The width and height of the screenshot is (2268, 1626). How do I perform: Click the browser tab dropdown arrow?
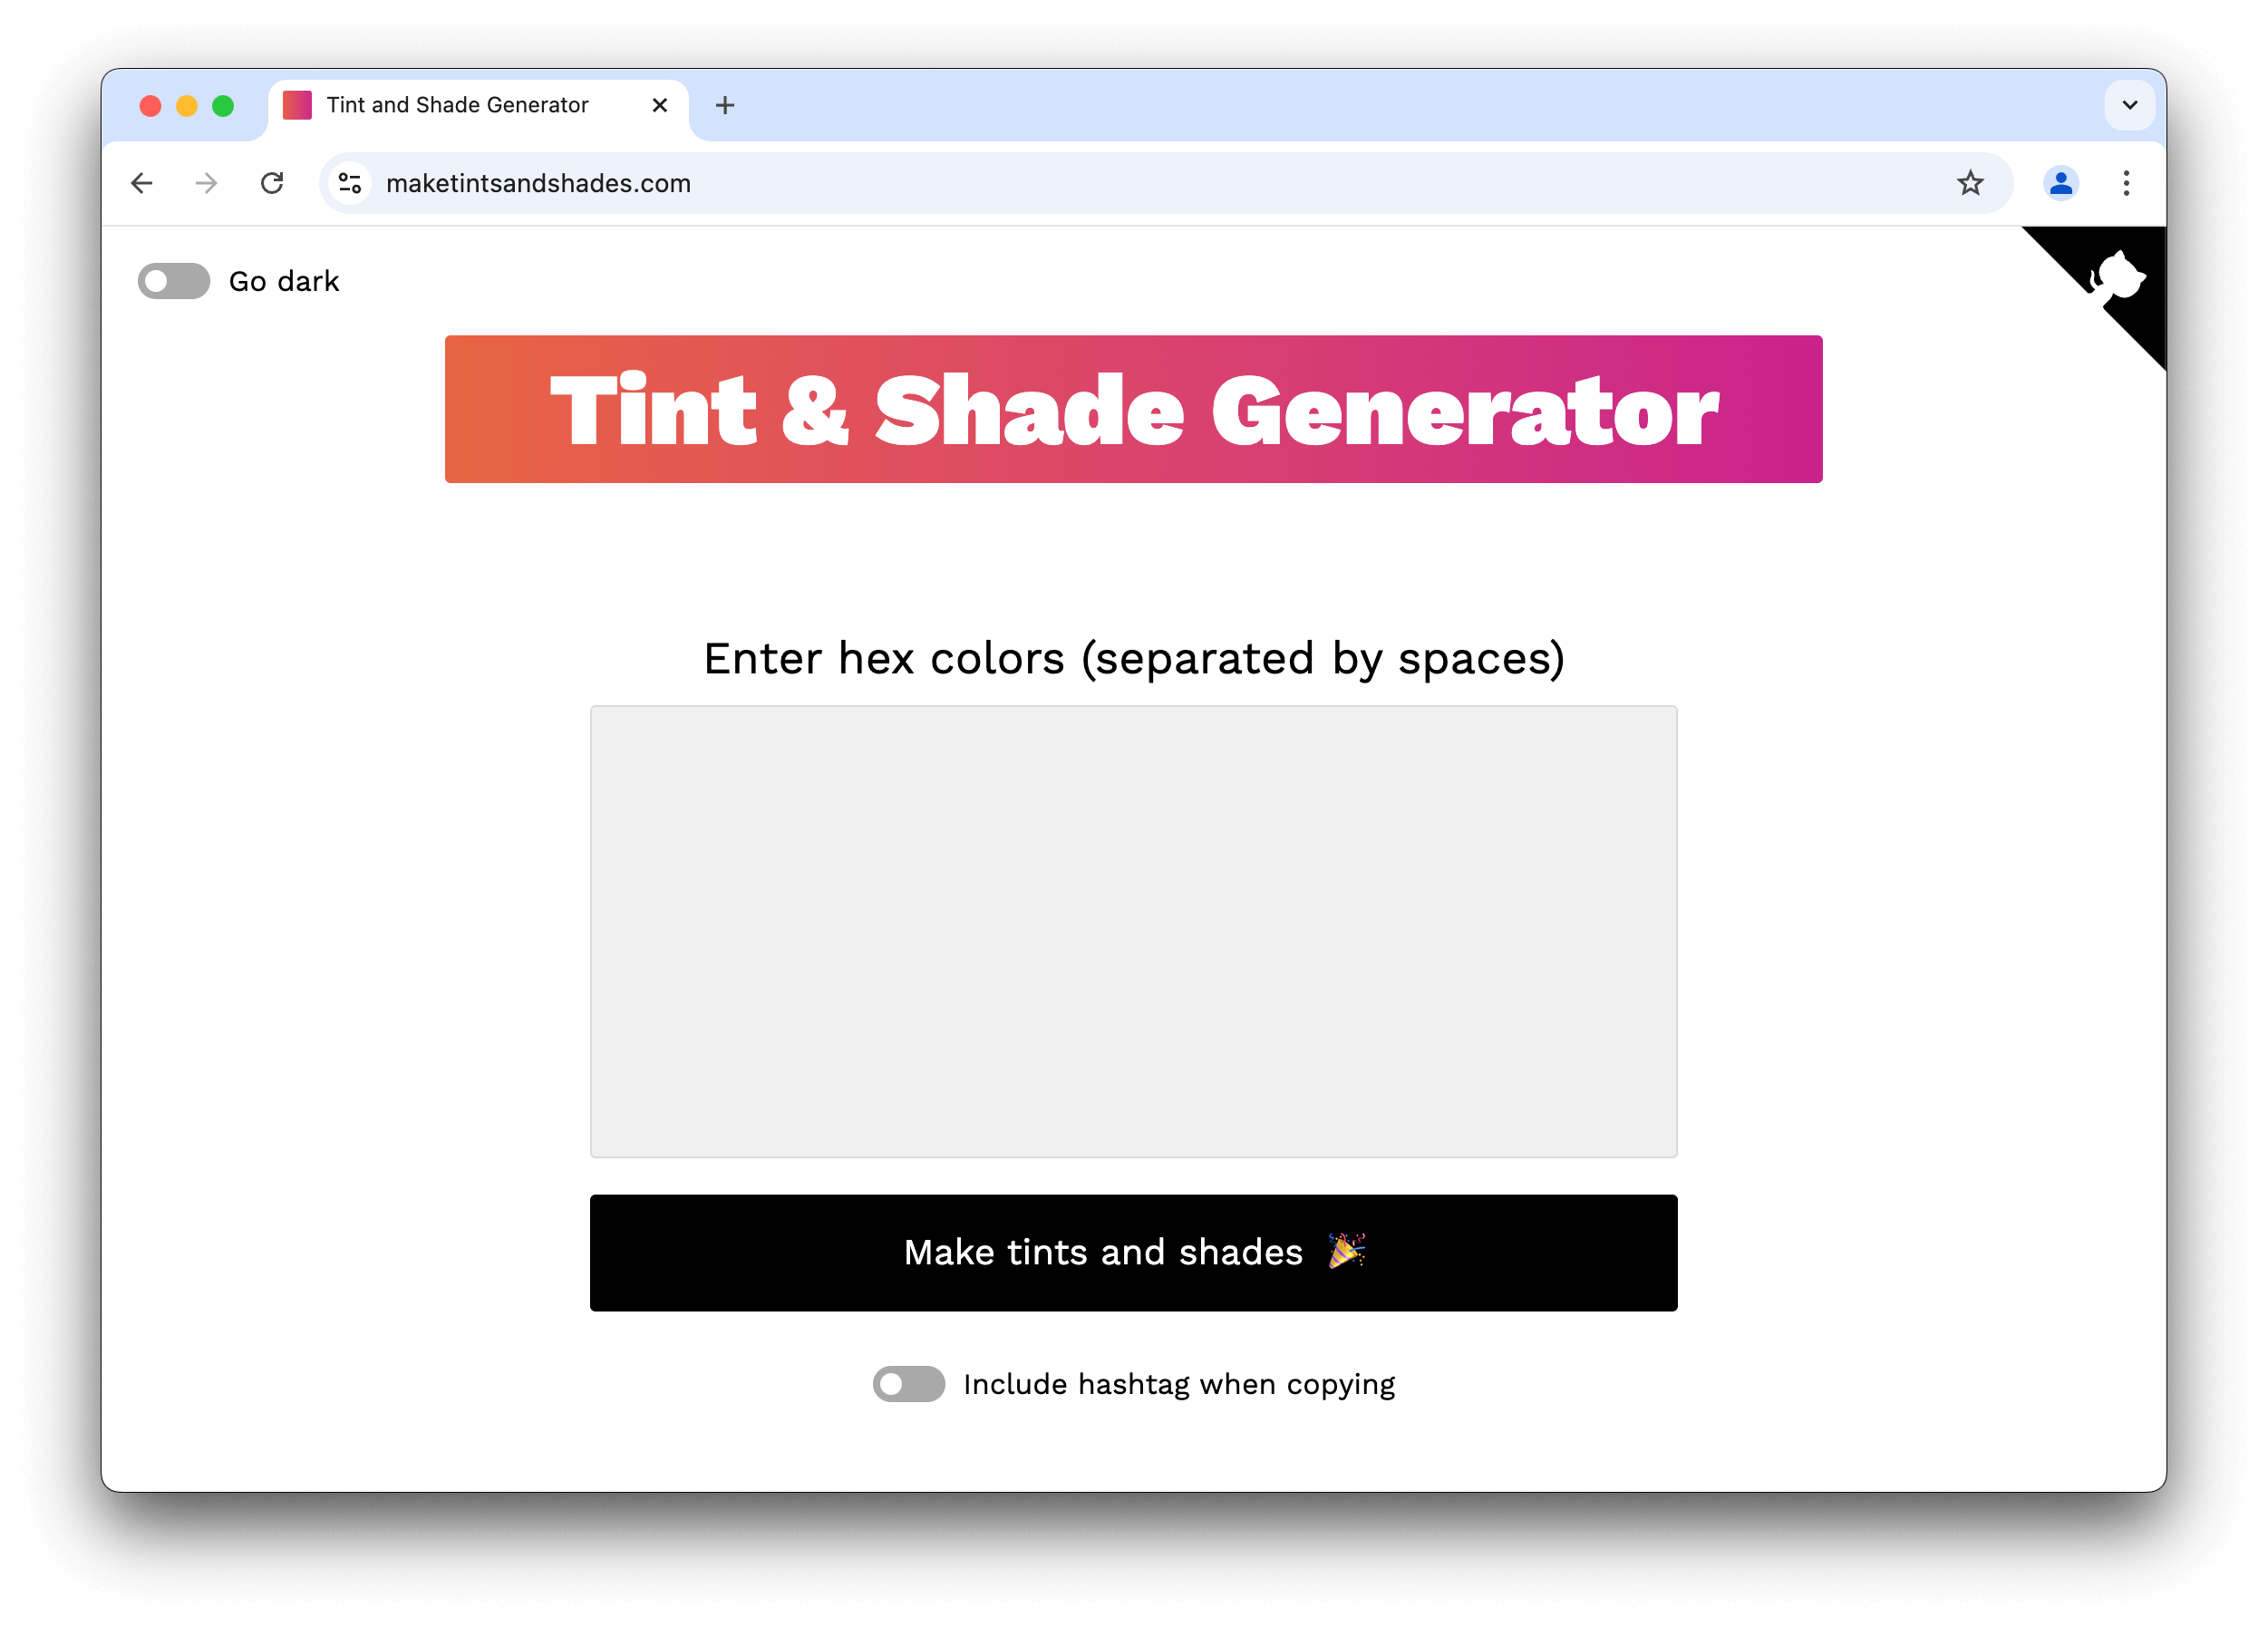[x=2129, y=105]
